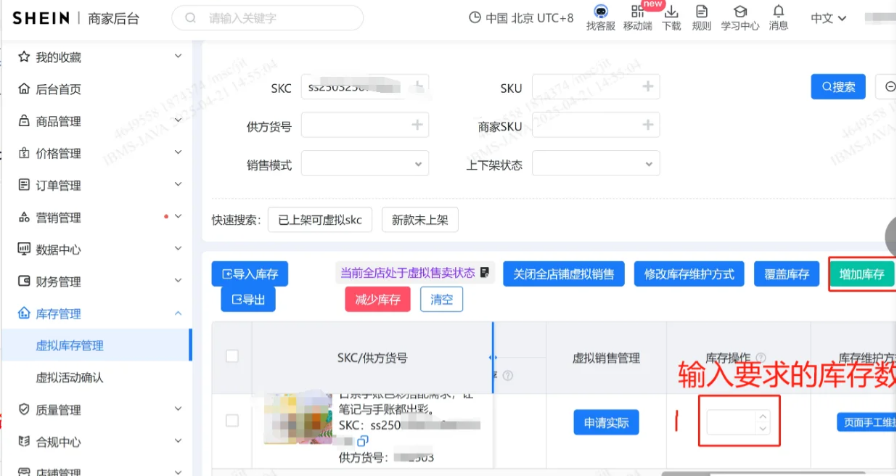896x476 pixels.
Task: Open the 销售模式 dropdown
Action: tap(365, 163)
